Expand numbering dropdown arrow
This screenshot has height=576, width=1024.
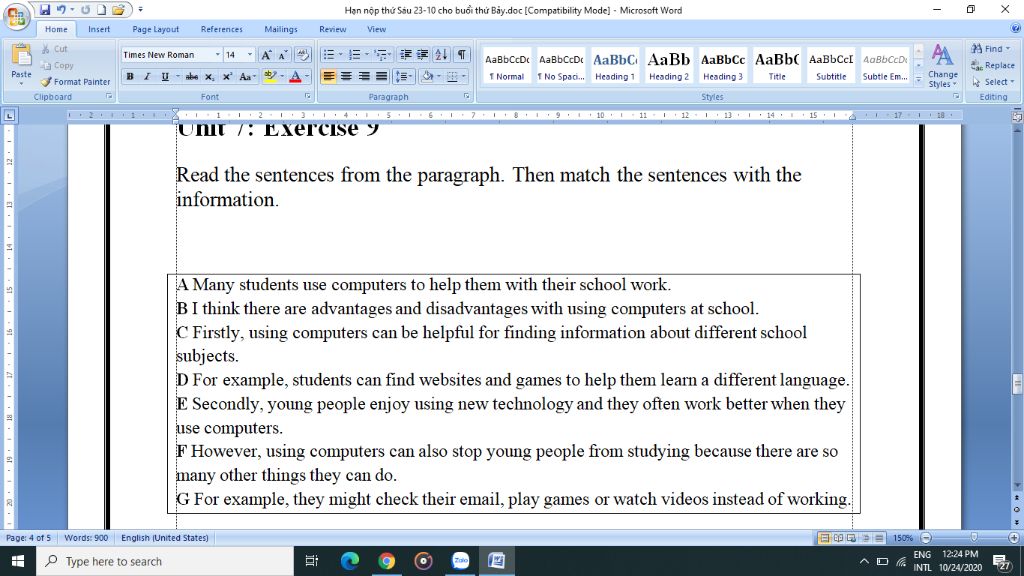366,55
